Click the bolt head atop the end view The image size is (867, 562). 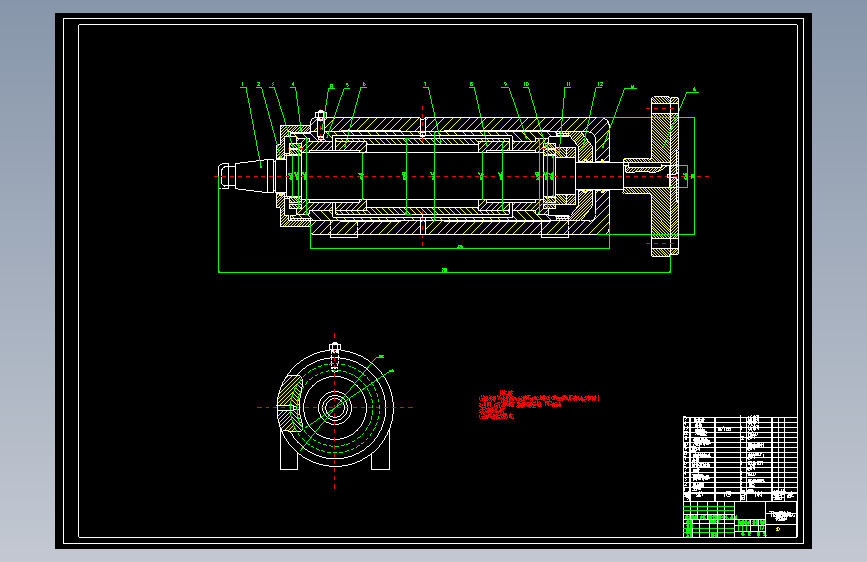pos(335,348)
